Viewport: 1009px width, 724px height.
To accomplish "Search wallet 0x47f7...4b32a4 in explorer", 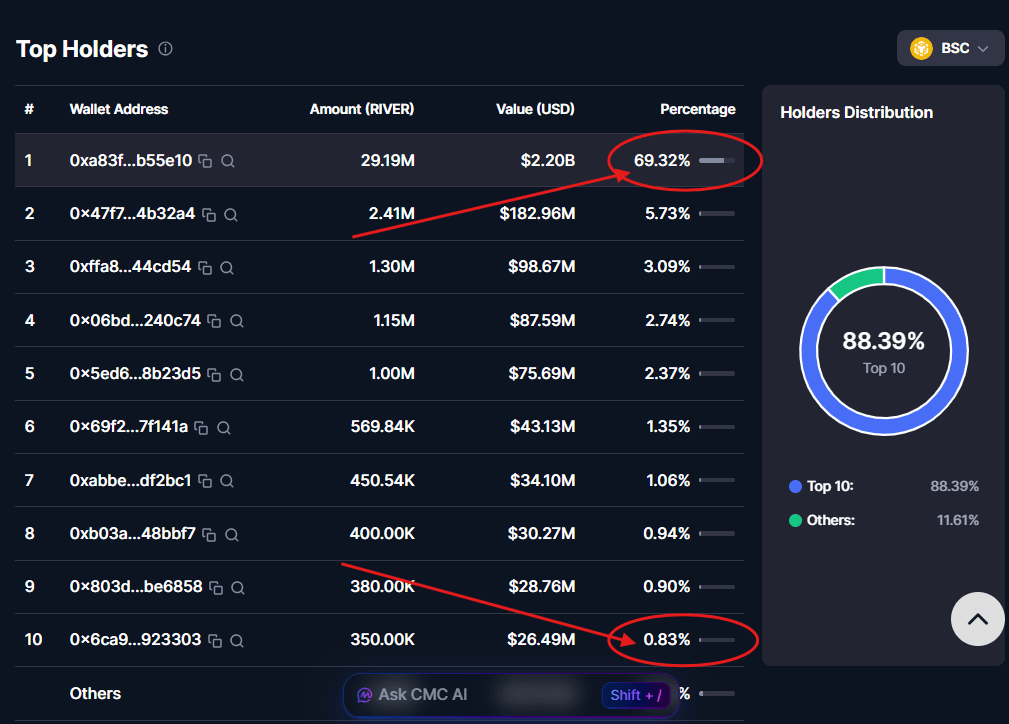I will pos(231,214).
